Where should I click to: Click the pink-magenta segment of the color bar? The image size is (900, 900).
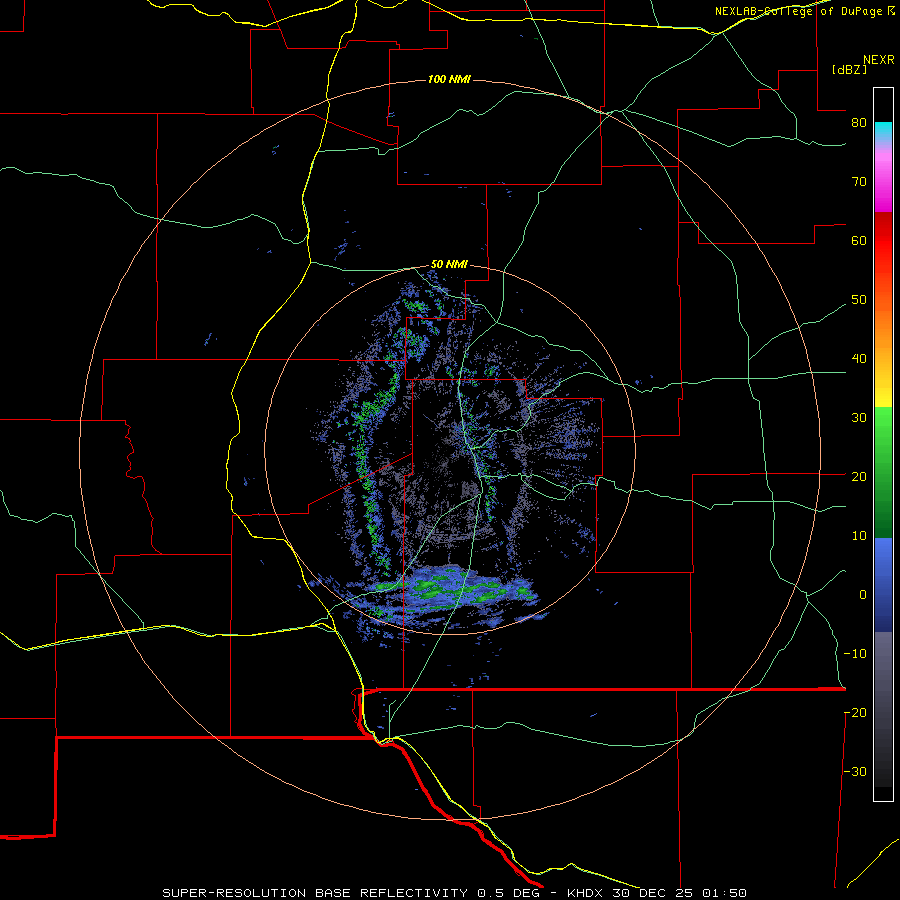click(x=883, y=181)
